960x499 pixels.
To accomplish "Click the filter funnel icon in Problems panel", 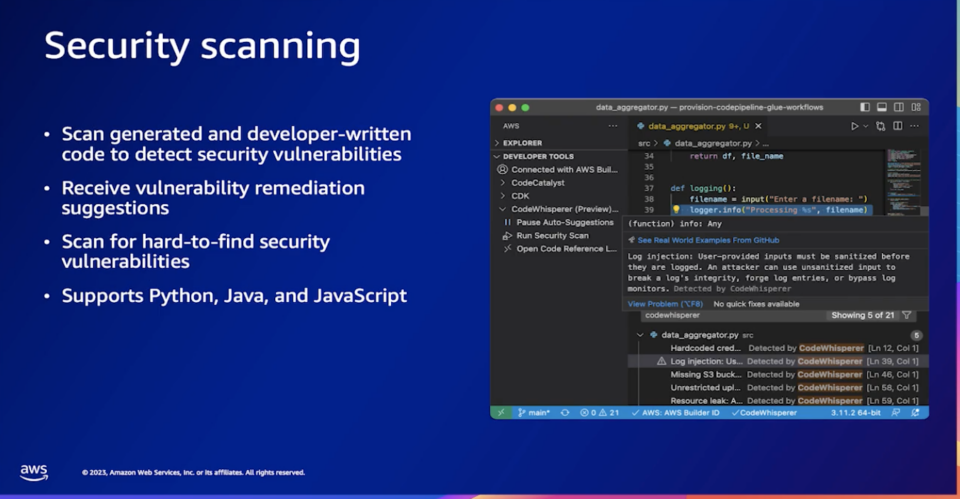I will [907, 315].
